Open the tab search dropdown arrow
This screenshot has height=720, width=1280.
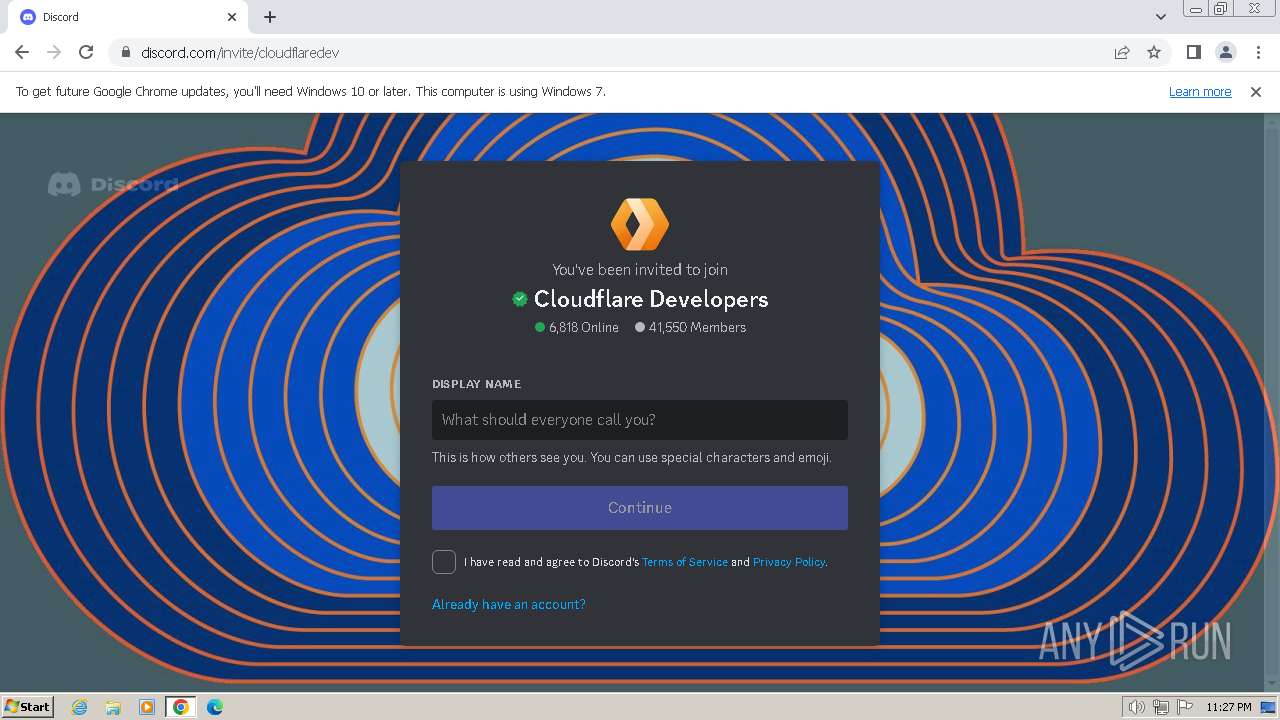1160,16
